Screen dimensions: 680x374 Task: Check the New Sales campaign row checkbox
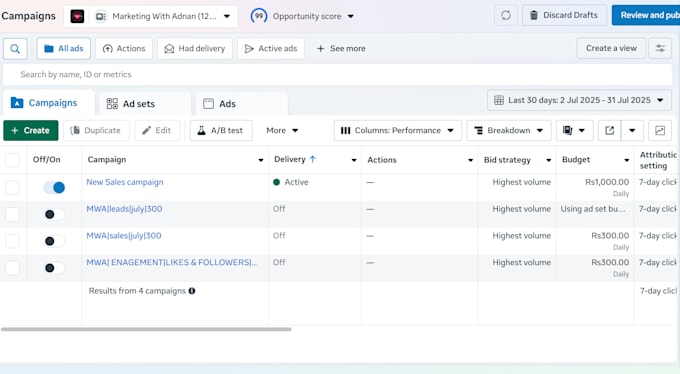[12, 187]
